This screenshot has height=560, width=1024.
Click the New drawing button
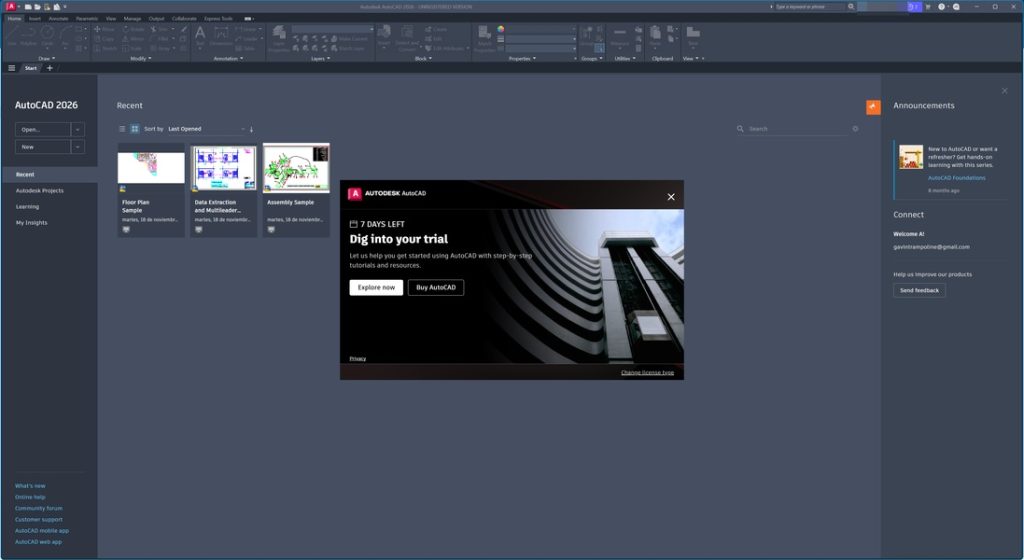point(42,147)
